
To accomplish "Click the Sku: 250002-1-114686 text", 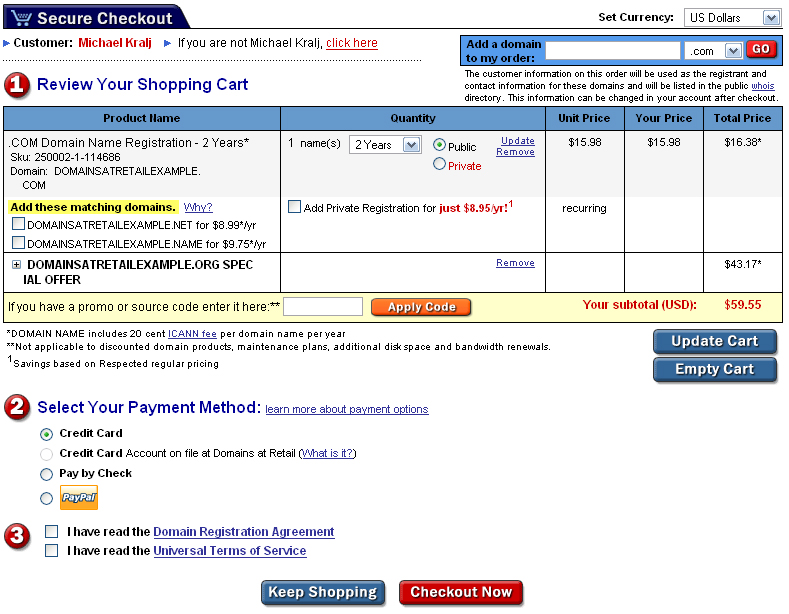I will pyautogui.click(x=65, y=157).
